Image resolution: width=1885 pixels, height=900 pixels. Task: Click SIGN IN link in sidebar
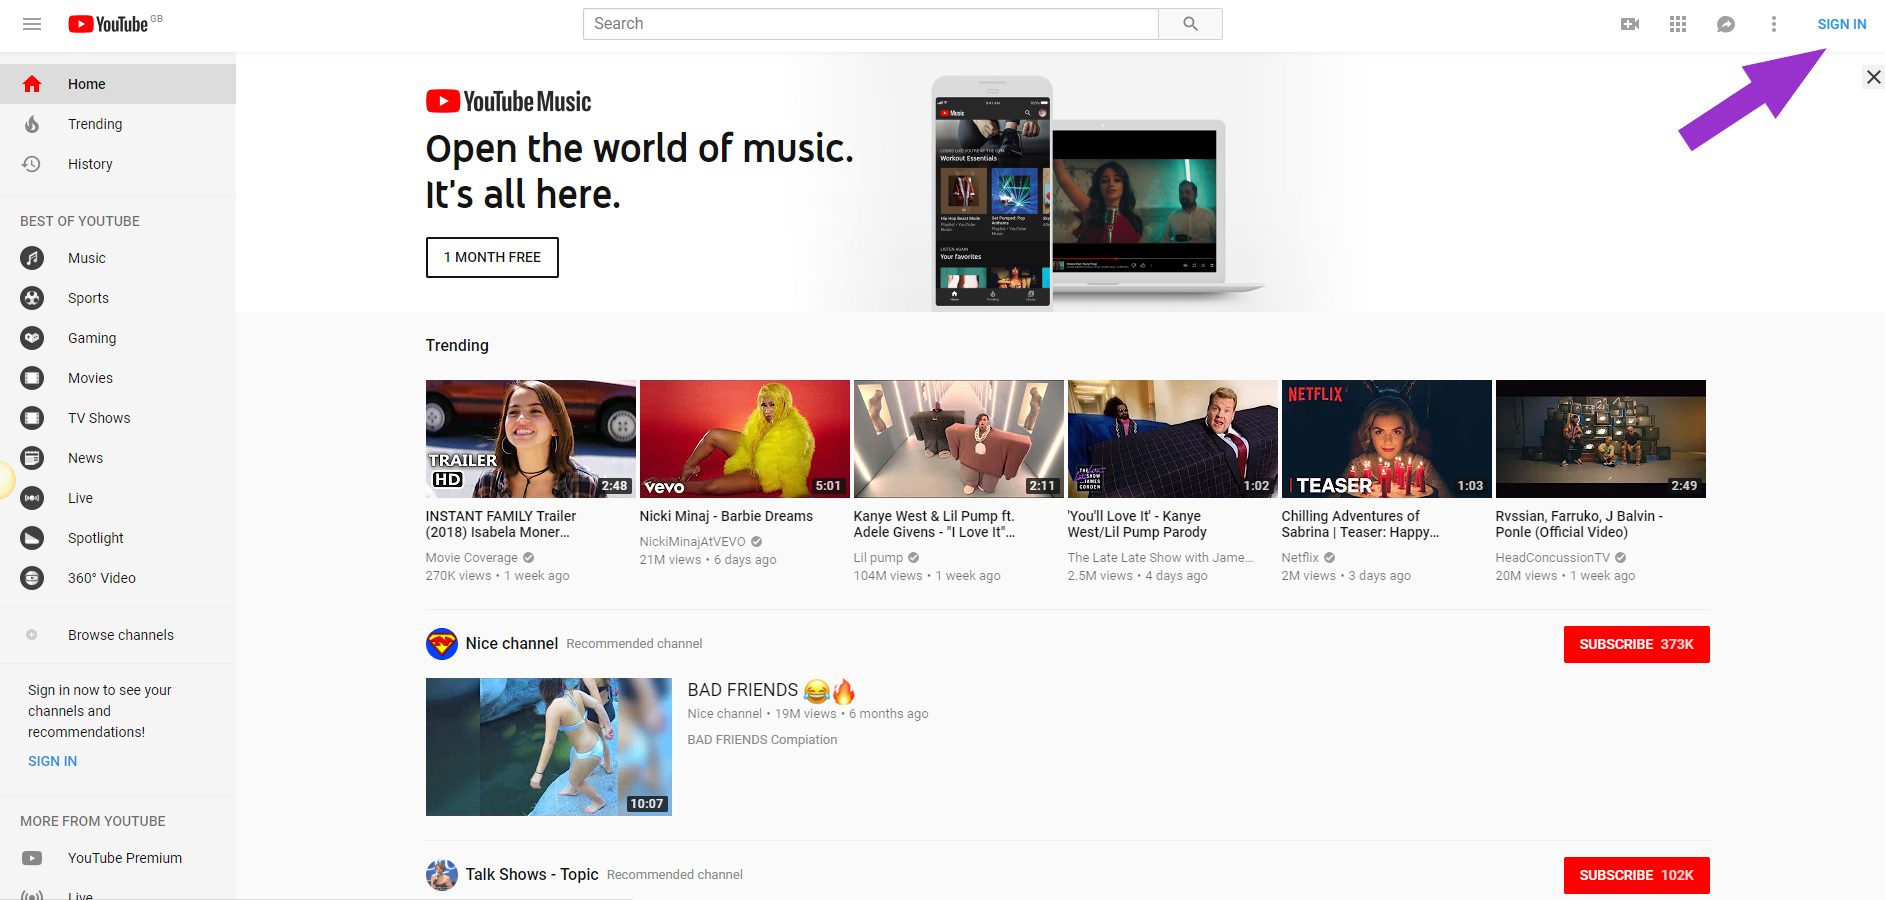coord(52,761)
